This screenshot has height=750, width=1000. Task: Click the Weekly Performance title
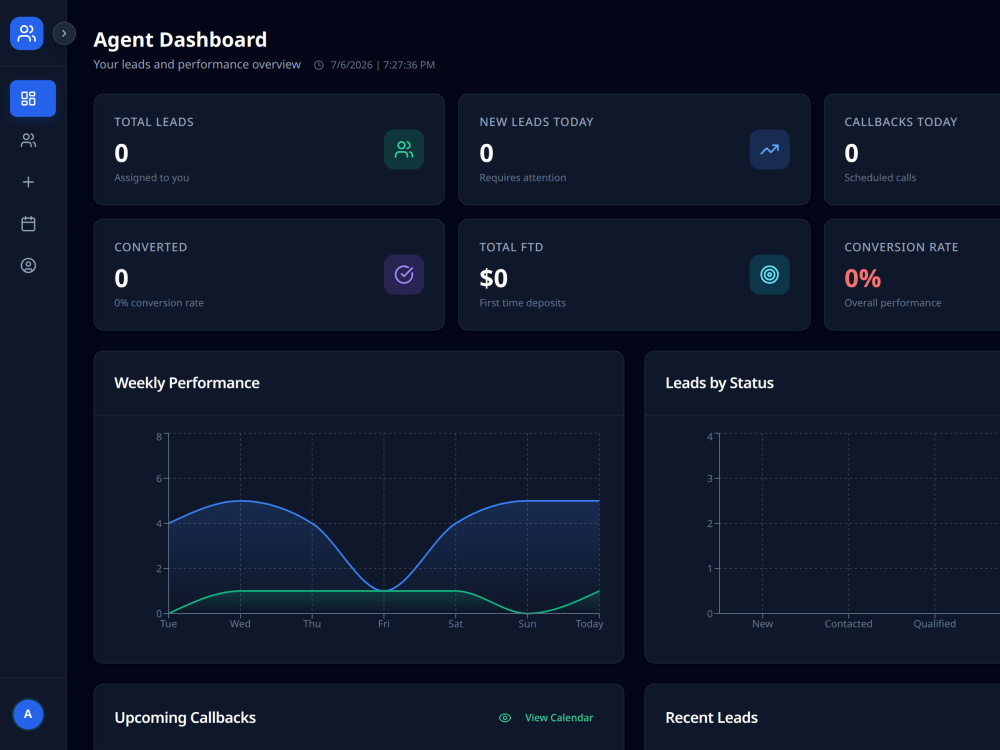click(x=187, y=383)
